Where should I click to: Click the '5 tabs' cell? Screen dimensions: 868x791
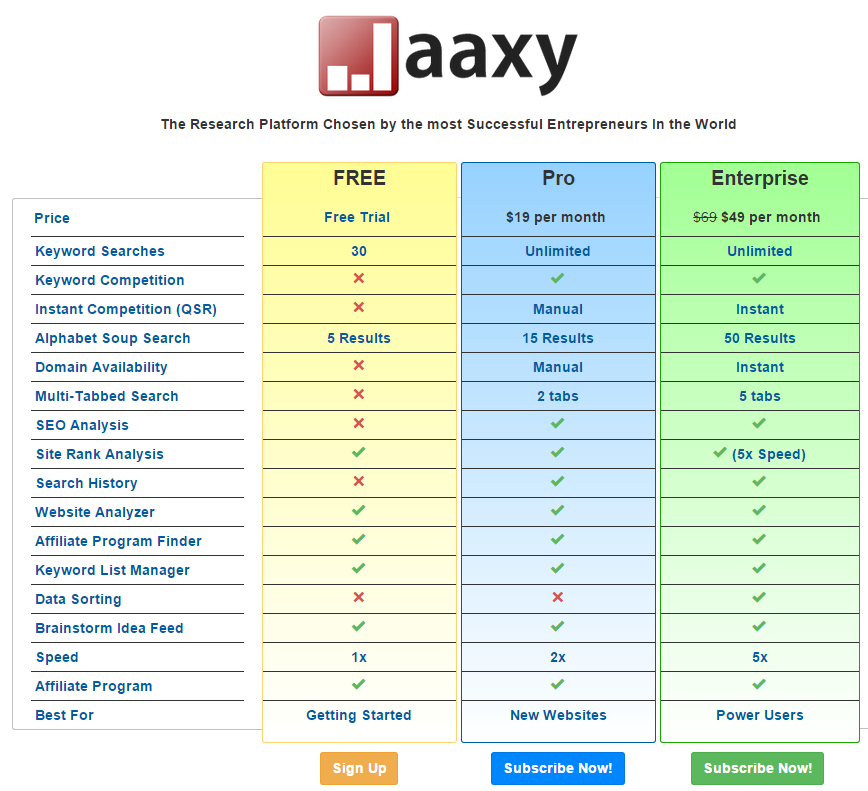[760, 396]
